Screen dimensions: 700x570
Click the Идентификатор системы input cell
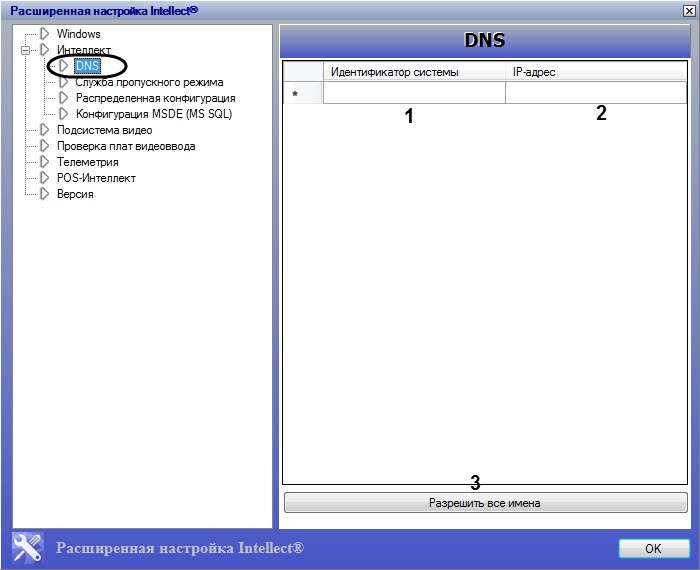click(x=414, y=93)
